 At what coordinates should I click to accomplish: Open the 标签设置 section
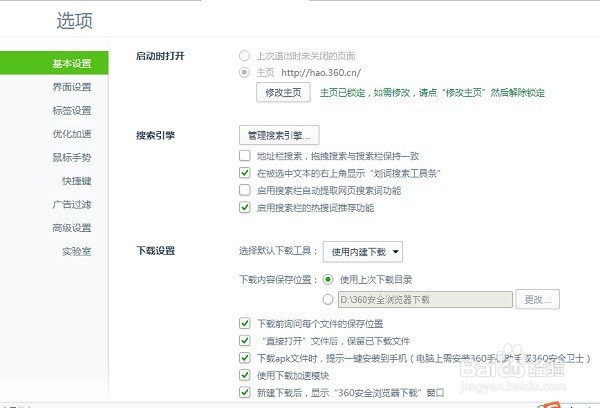72,111
